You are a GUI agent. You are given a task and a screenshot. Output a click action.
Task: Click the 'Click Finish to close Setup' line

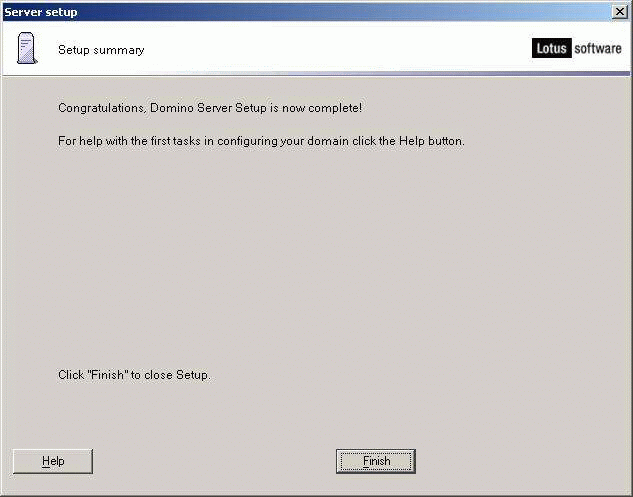(x=134, y=375)
